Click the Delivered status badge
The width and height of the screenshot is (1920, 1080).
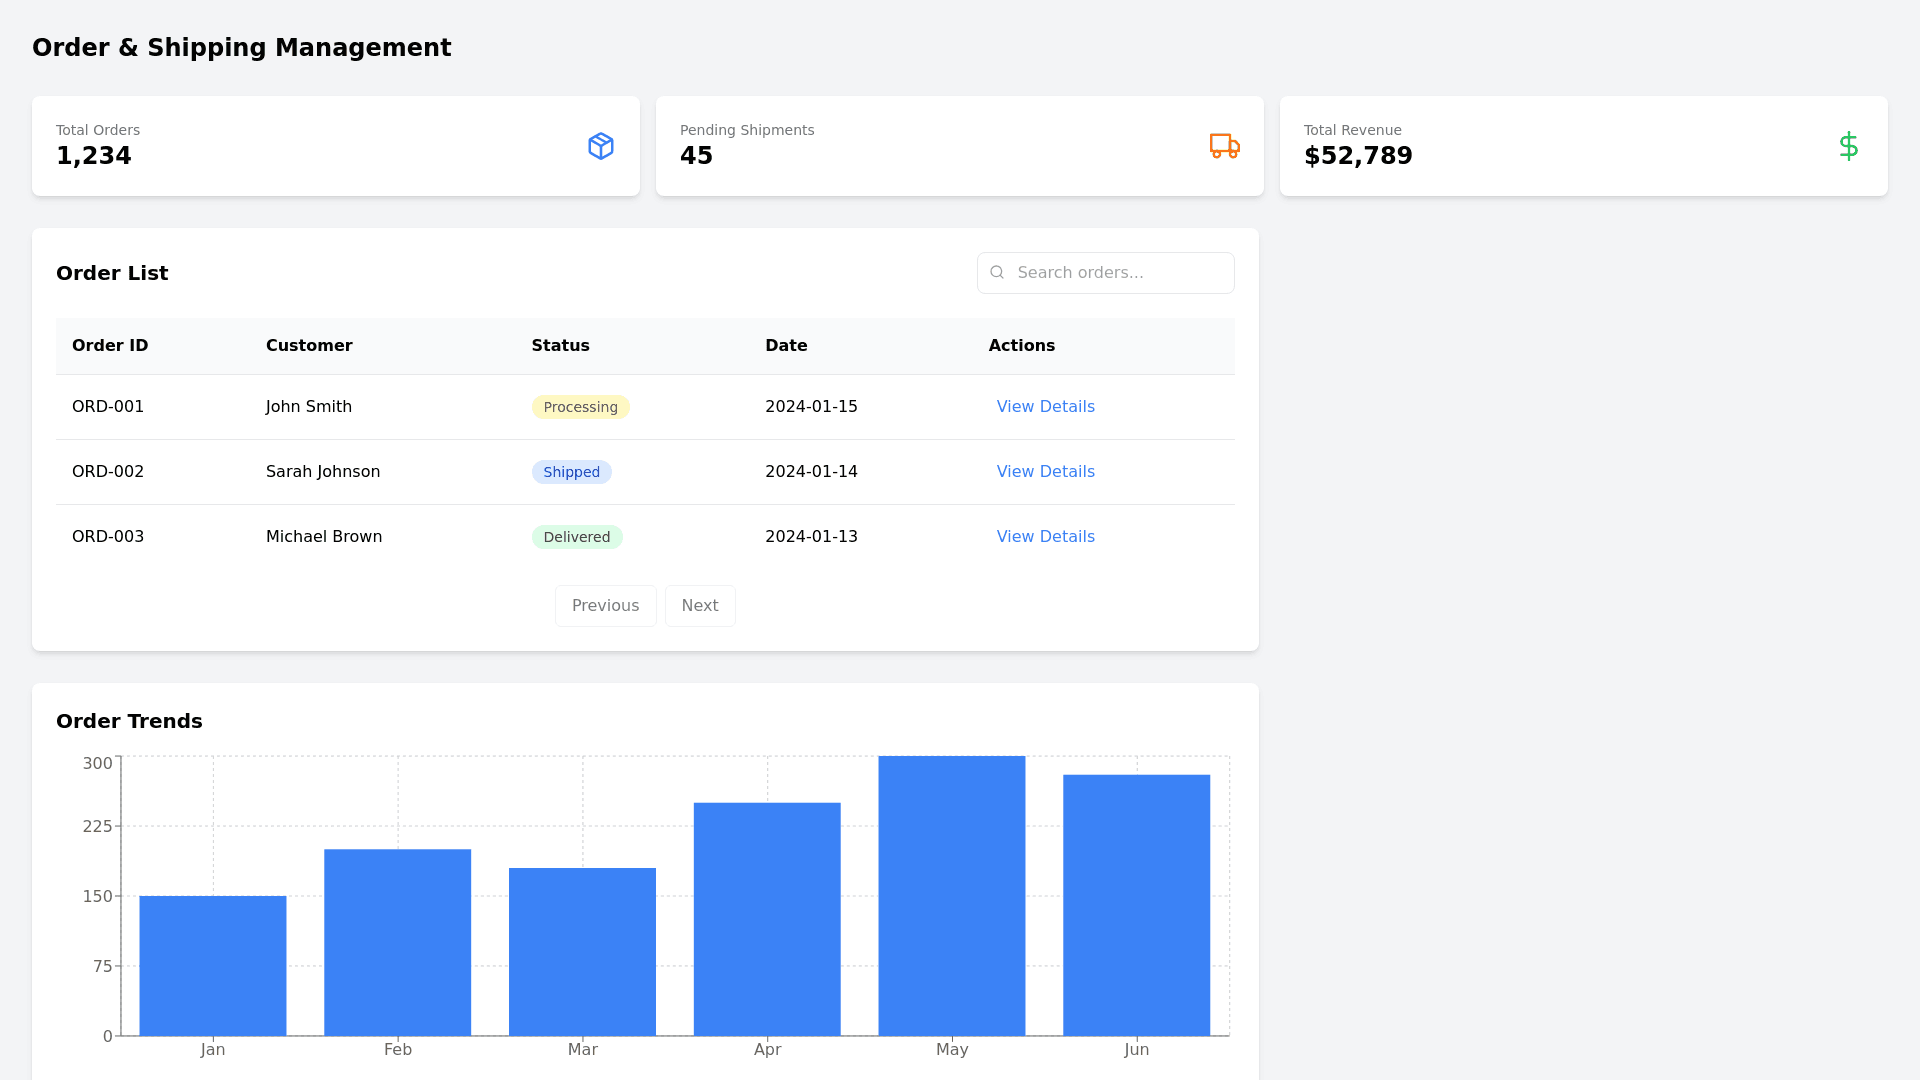point(576,537)
